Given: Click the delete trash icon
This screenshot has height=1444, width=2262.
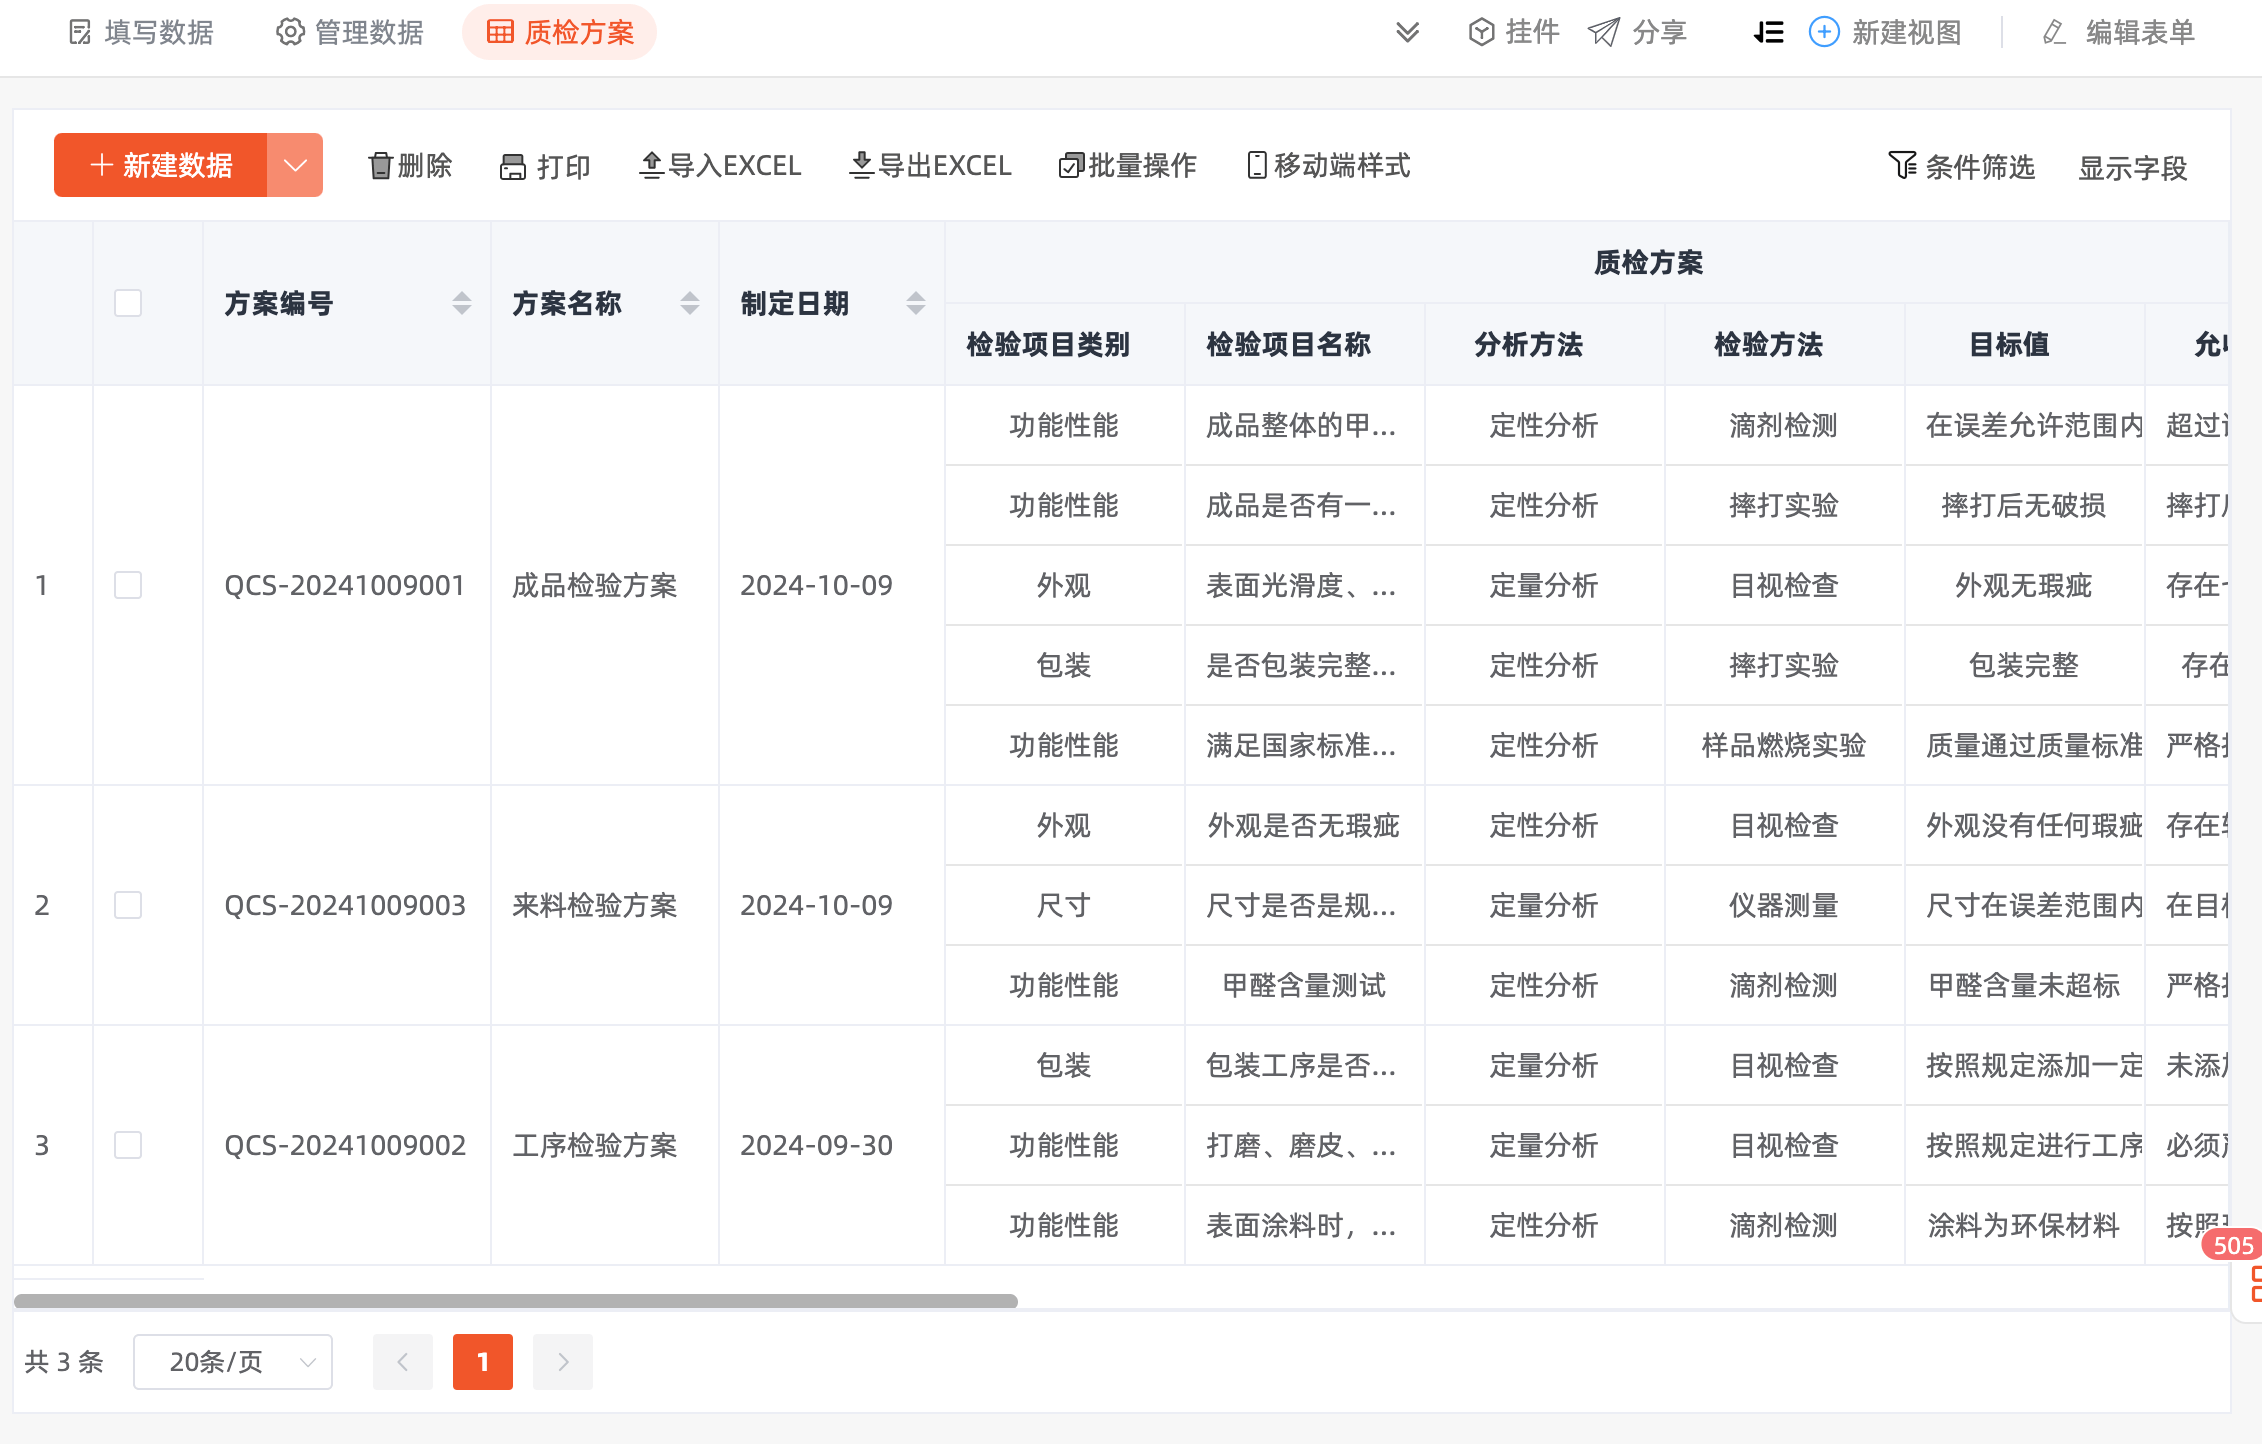Looking at the screenshot, I should (380, 166).
